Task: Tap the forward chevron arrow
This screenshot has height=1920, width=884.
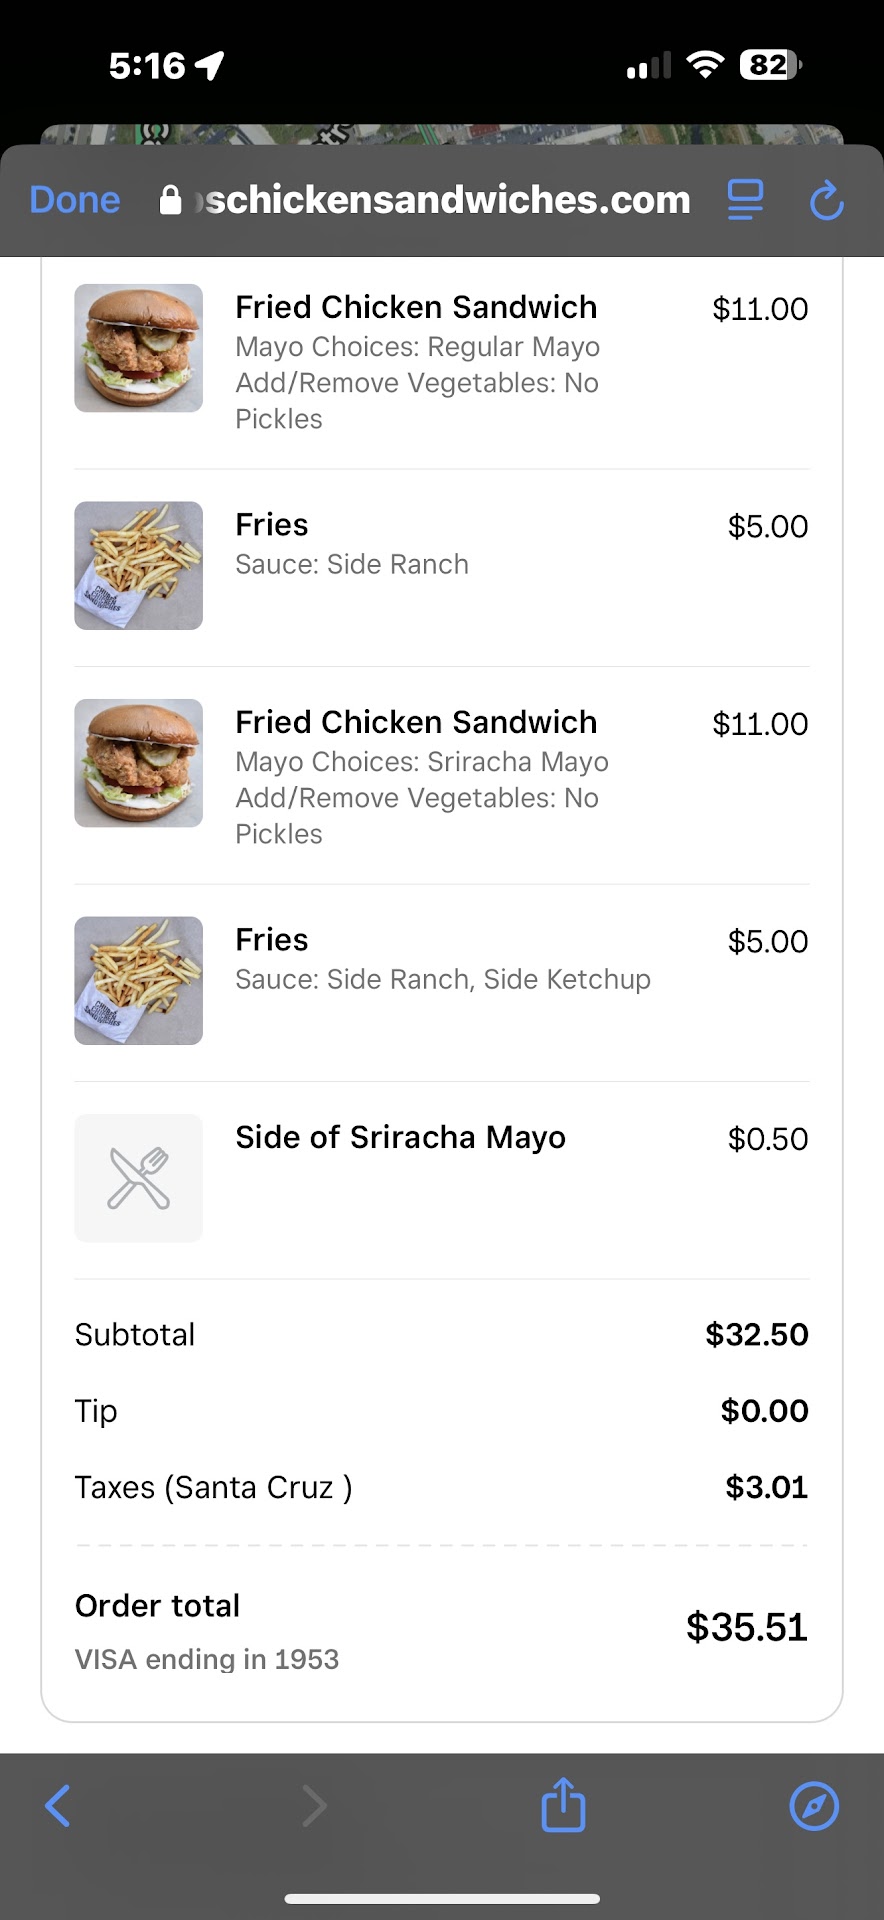Action: coord(314,1806)
